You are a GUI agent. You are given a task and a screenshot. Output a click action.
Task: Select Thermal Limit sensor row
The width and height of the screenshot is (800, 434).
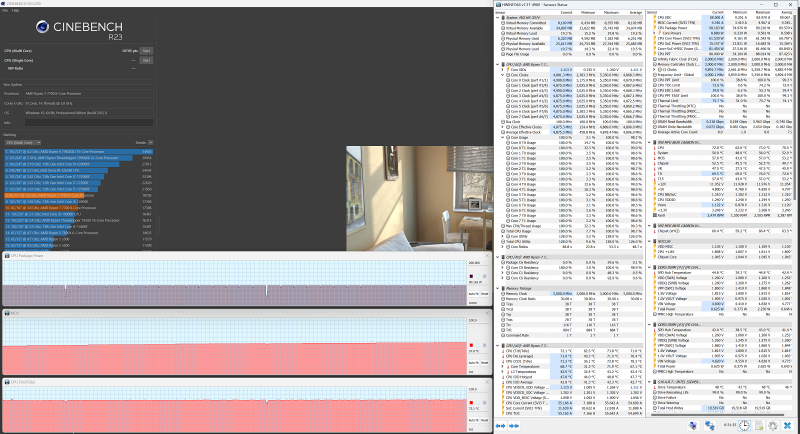click(x=722, y=101)
